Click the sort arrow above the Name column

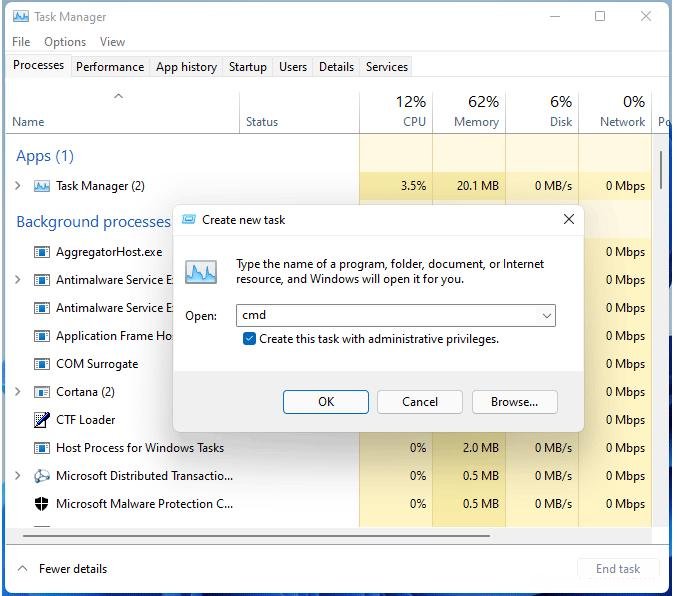pyautogui.click(x=118, y=96)
